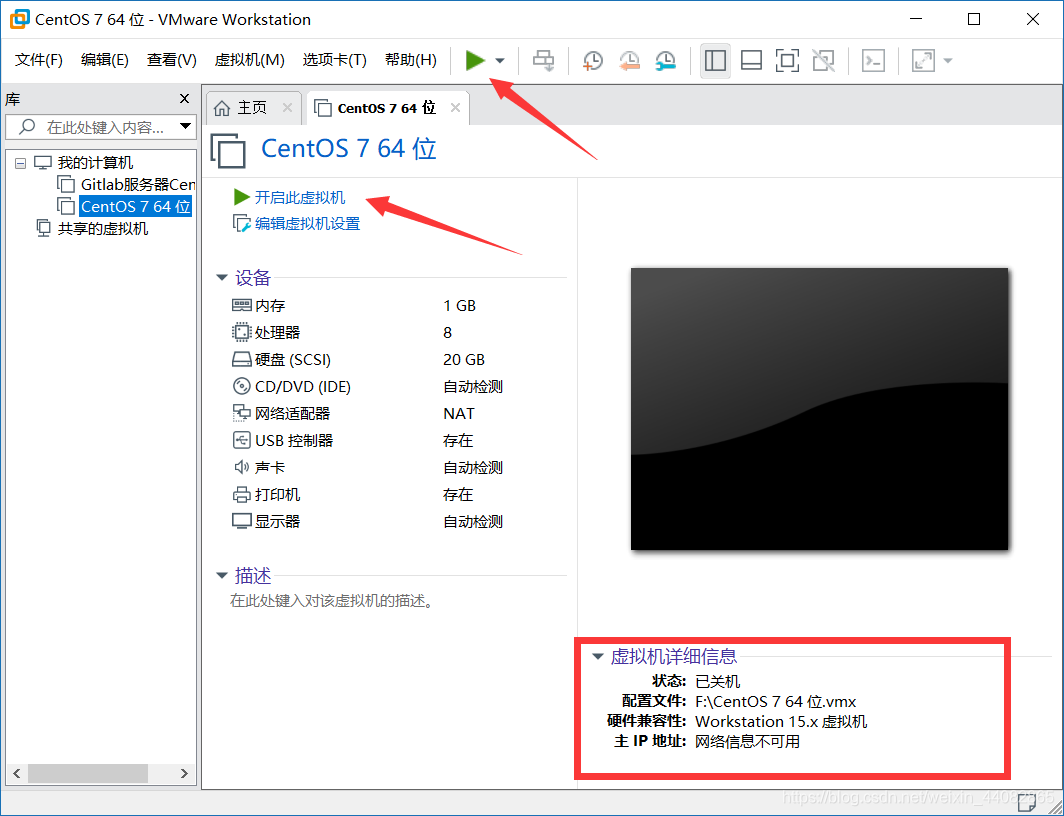Viewport: 1064px width, 816px height.
Task: Open the console view toolbar icon
Action: 873,60
